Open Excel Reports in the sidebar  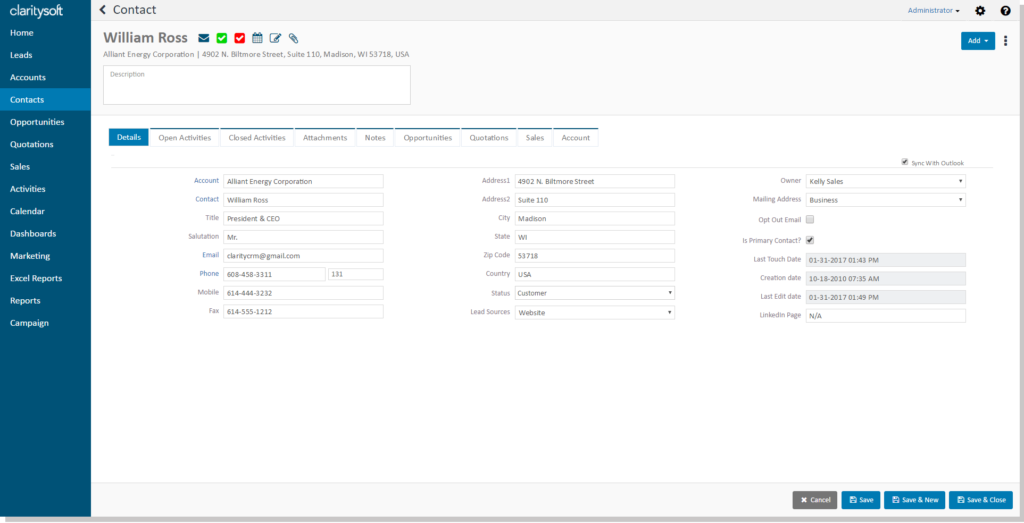[45, 278]
